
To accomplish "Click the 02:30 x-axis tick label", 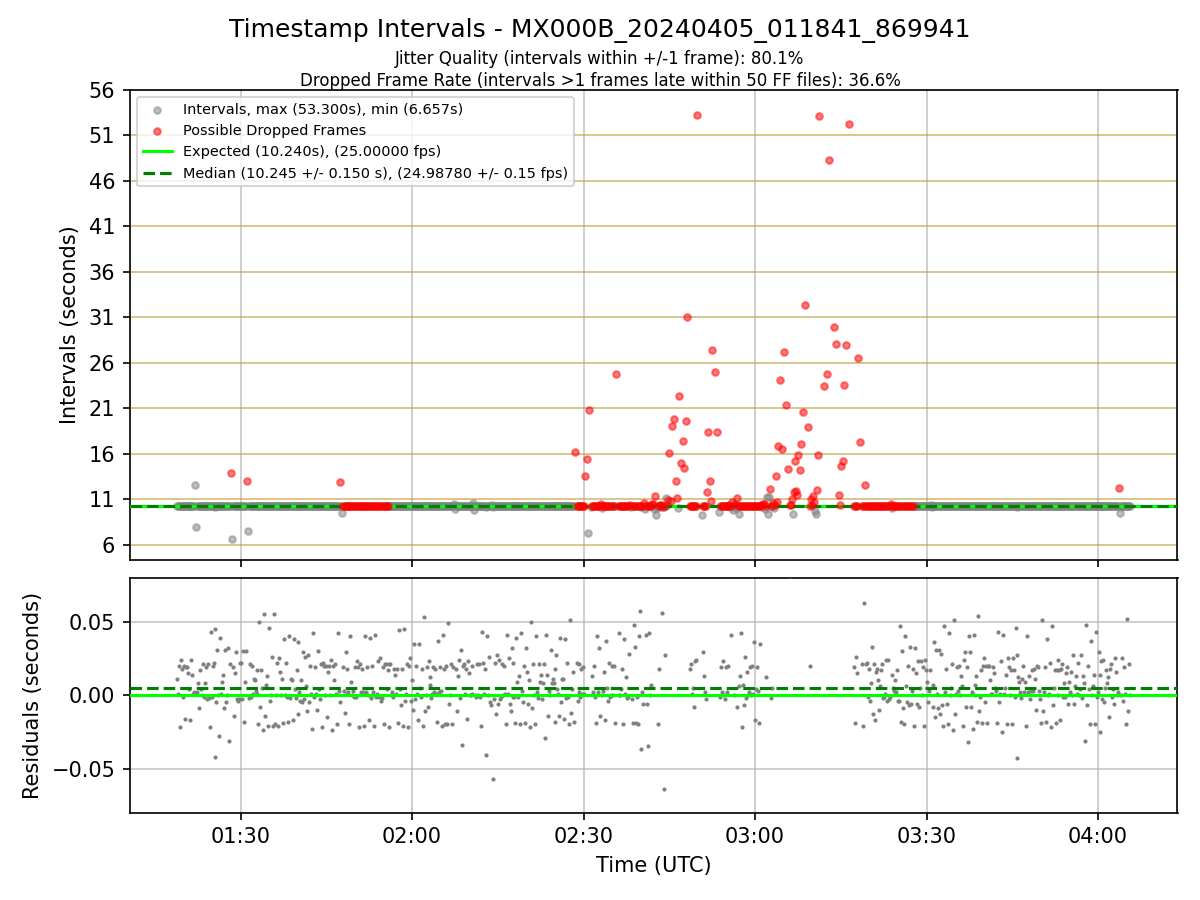I will tap(584, 834).
